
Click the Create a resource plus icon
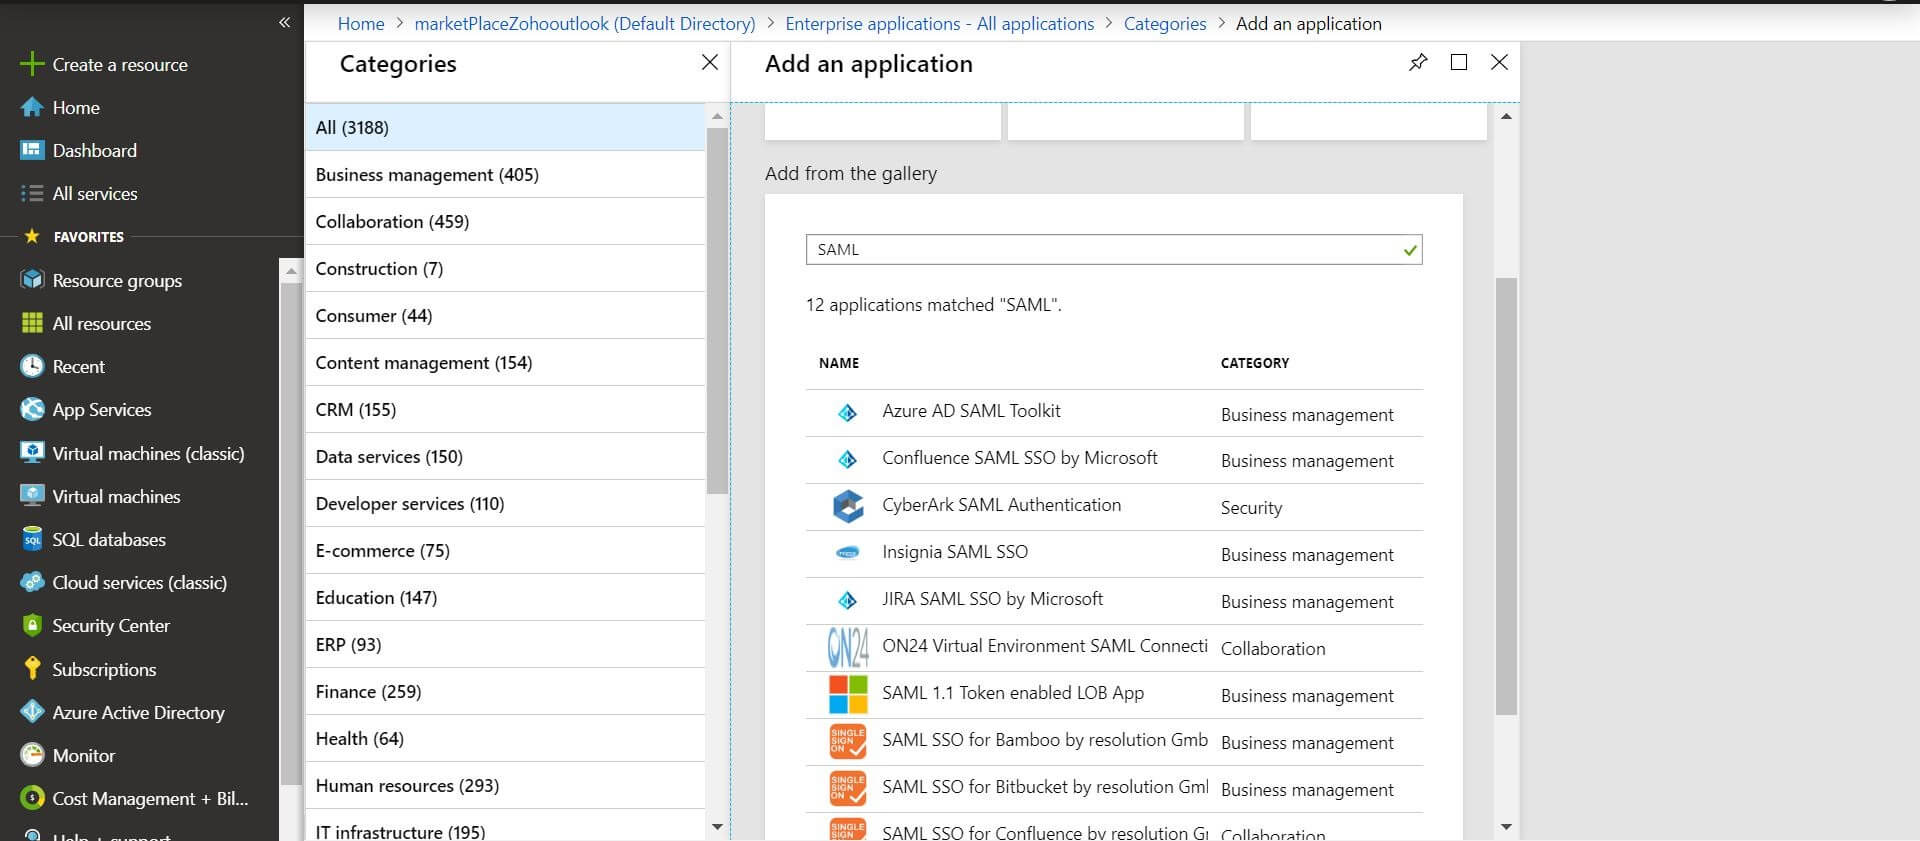coord(32,64)
